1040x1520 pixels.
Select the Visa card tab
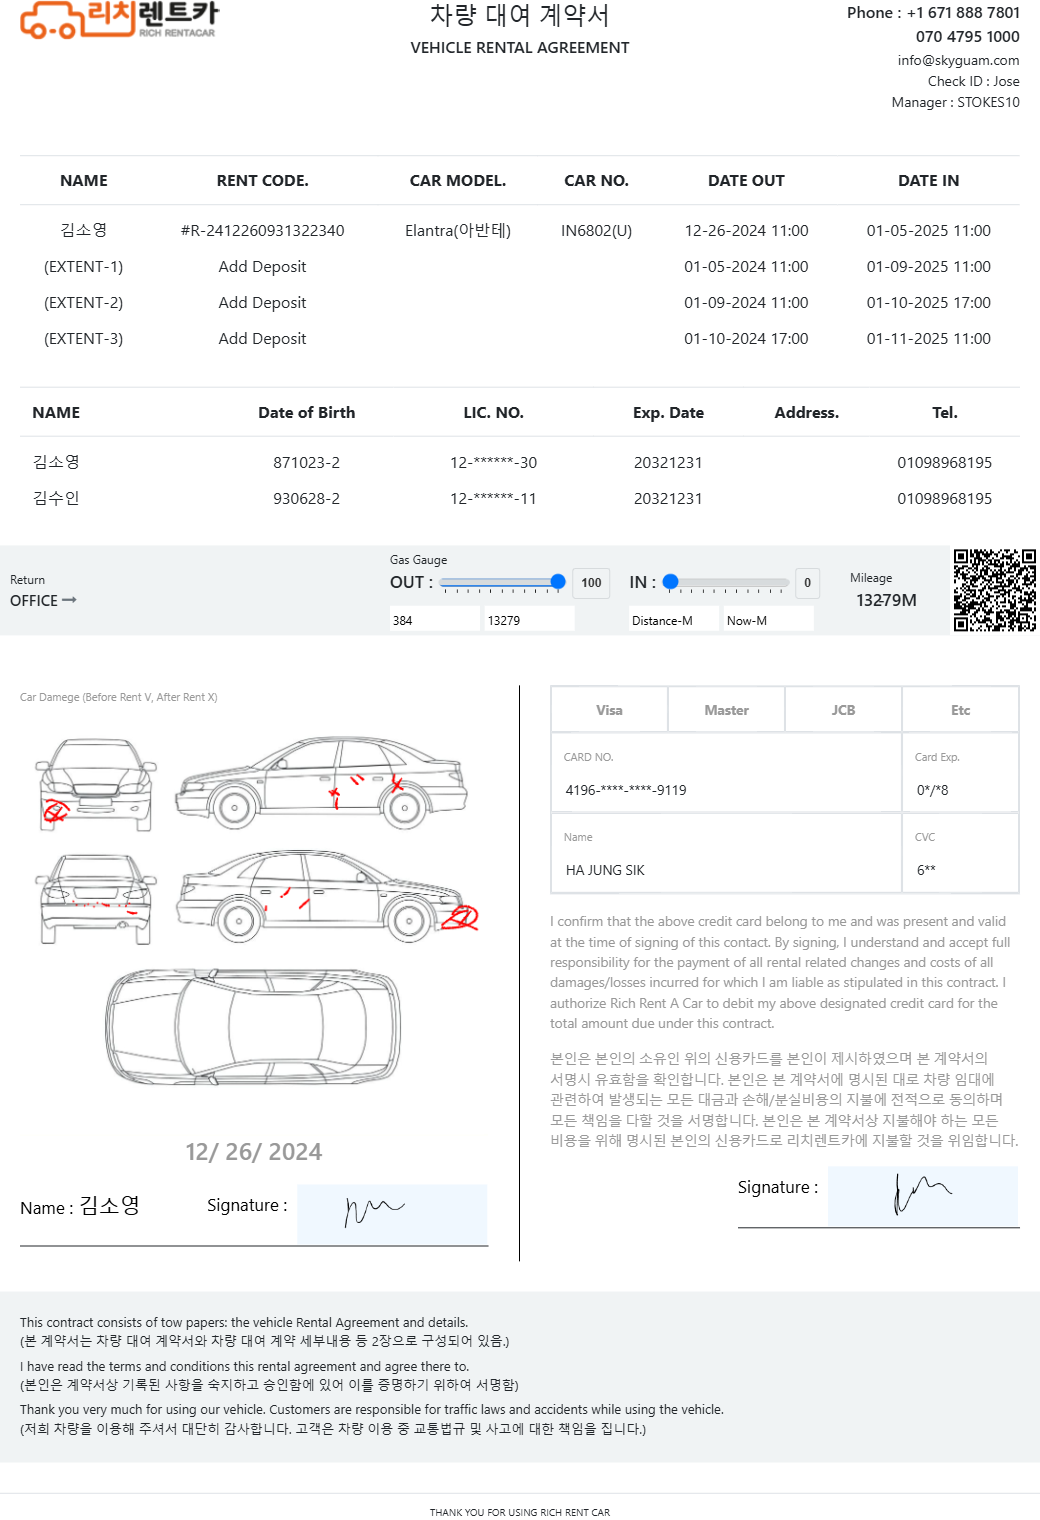[609, 710]
